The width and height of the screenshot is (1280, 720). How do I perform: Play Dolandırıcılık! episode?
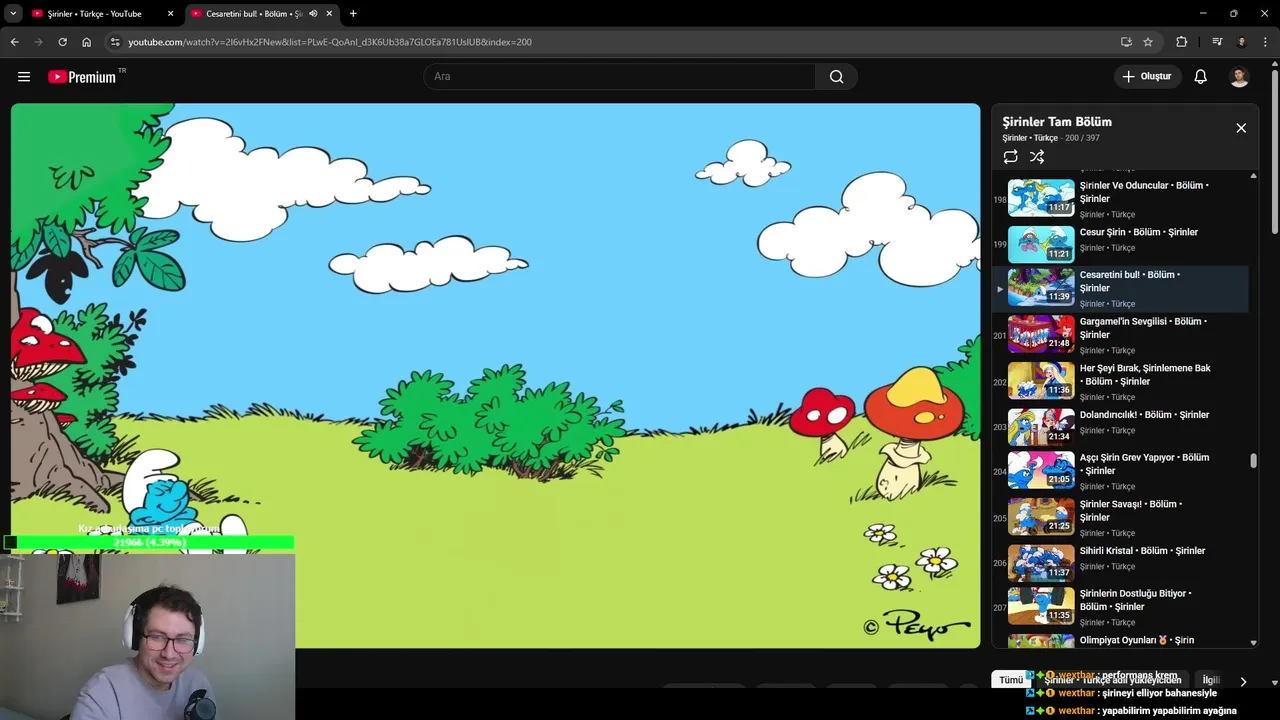click(1121, 427)
